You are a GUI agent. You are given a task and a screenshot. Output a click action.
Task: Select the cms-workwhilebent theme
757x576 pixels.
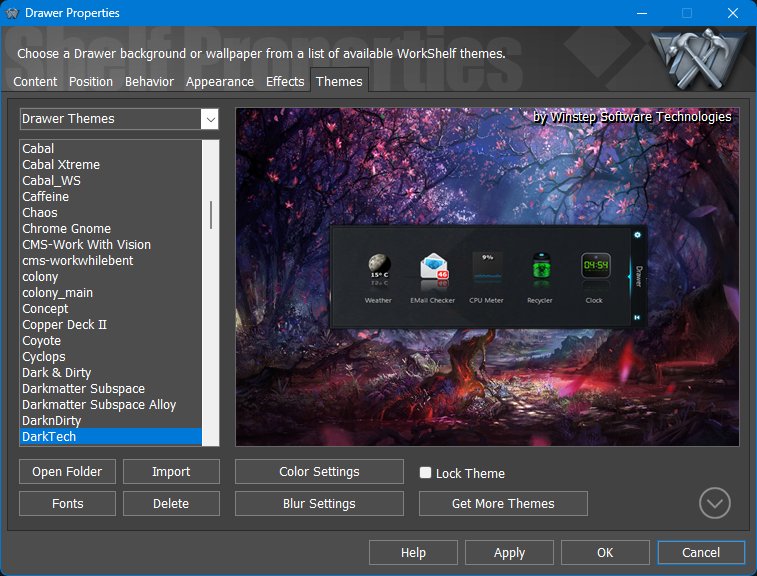[111, 260]
